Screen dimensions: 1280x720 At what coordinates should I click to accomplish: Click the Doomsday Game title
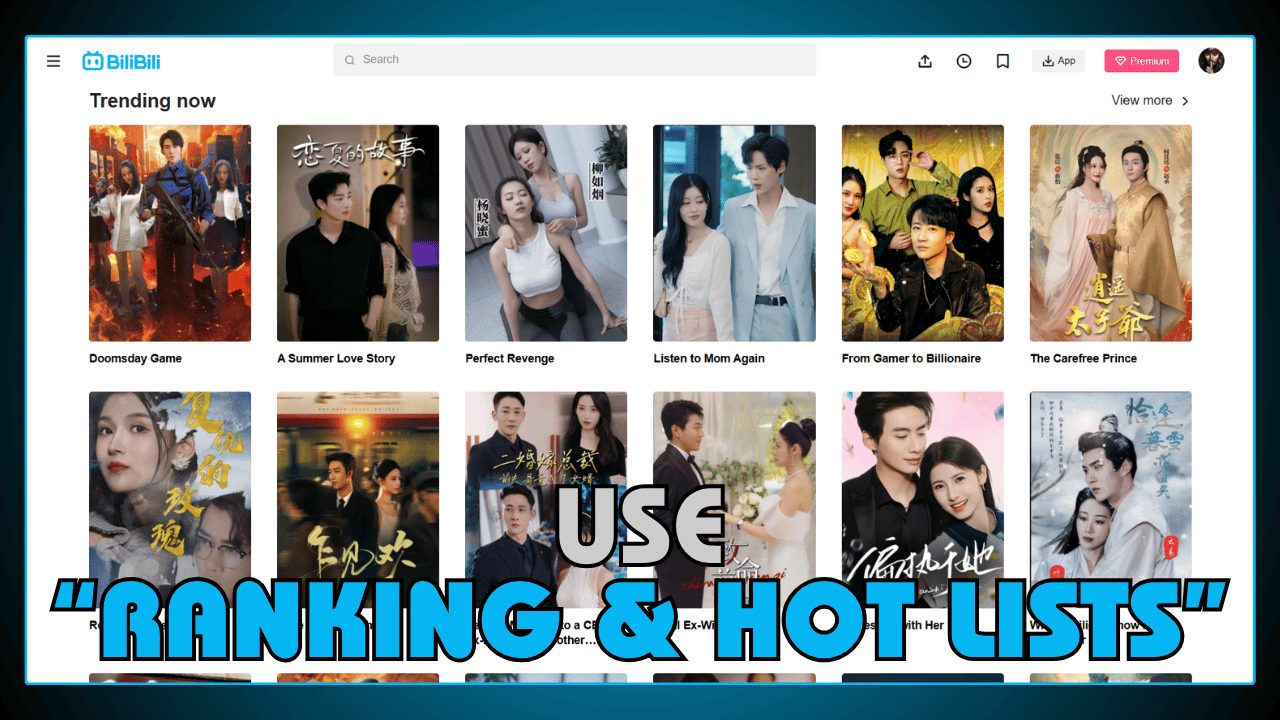[x=135, y=358]
